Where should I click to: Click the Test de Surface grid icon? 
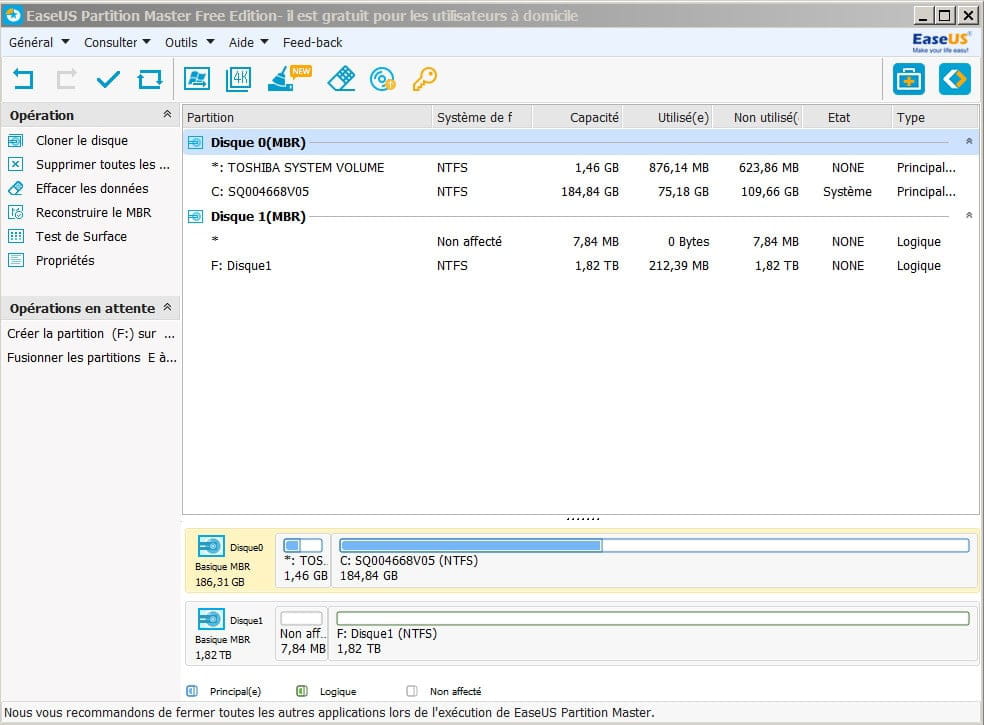coord(16,237)
